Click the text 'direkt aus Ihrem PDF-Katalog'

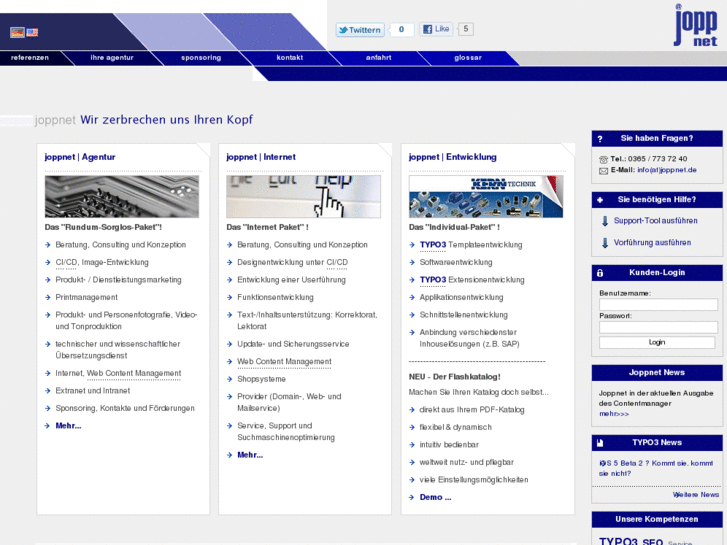[x=472, y=410]
